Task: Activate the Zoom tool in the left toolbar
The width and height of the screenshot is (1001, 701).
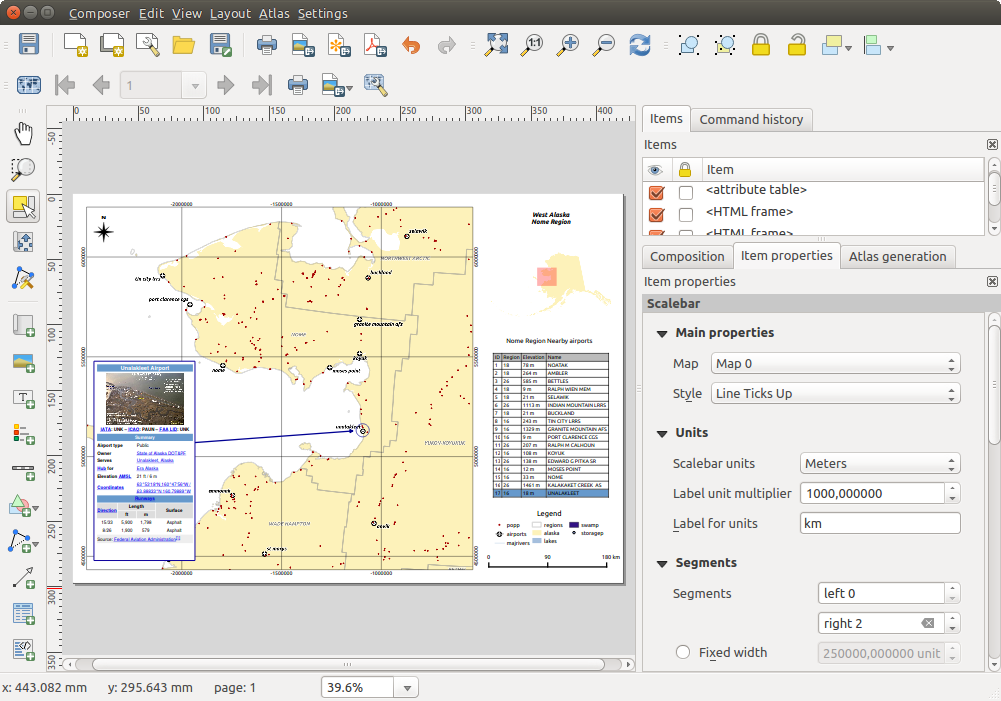Action: tap(23, 169)
